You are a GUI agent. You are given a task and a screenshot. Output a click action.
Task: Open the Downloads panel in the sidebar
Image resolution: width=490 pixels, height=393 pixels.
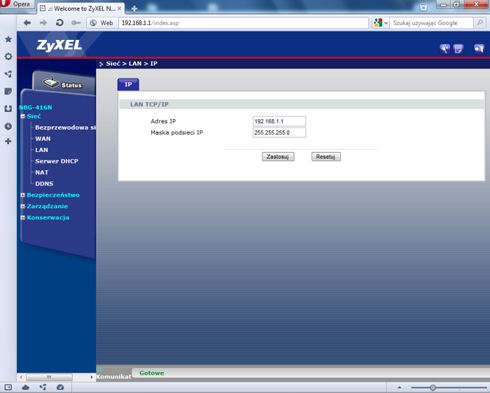point(8,108)
